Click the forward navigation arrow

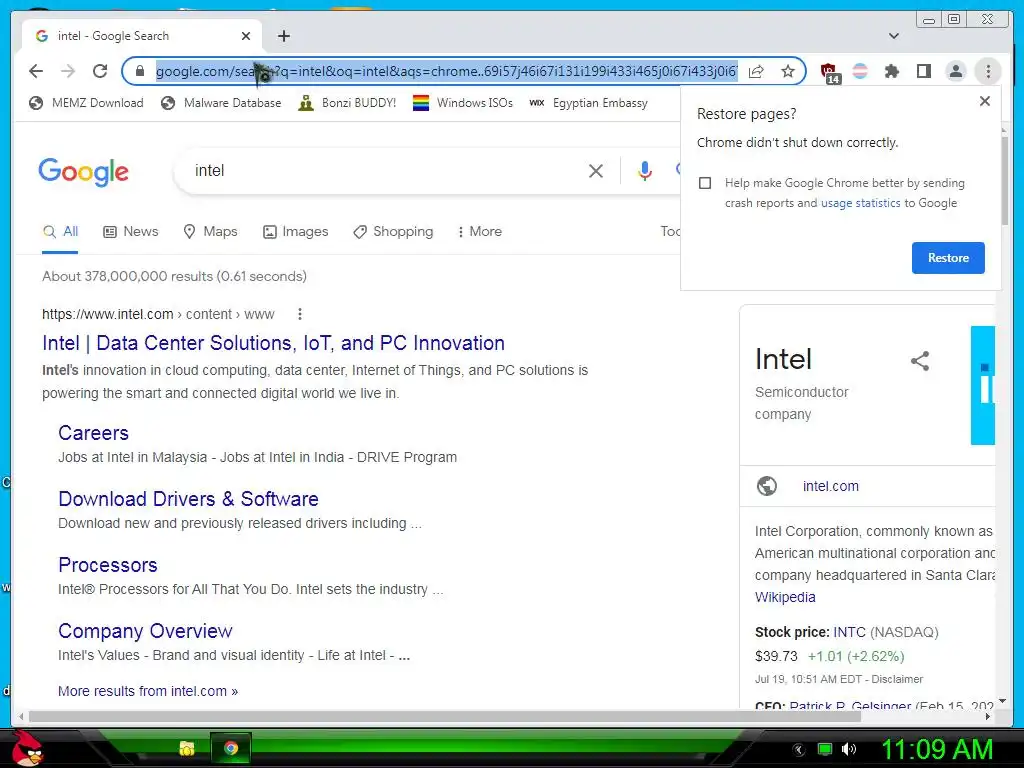(x=68, y=71)
